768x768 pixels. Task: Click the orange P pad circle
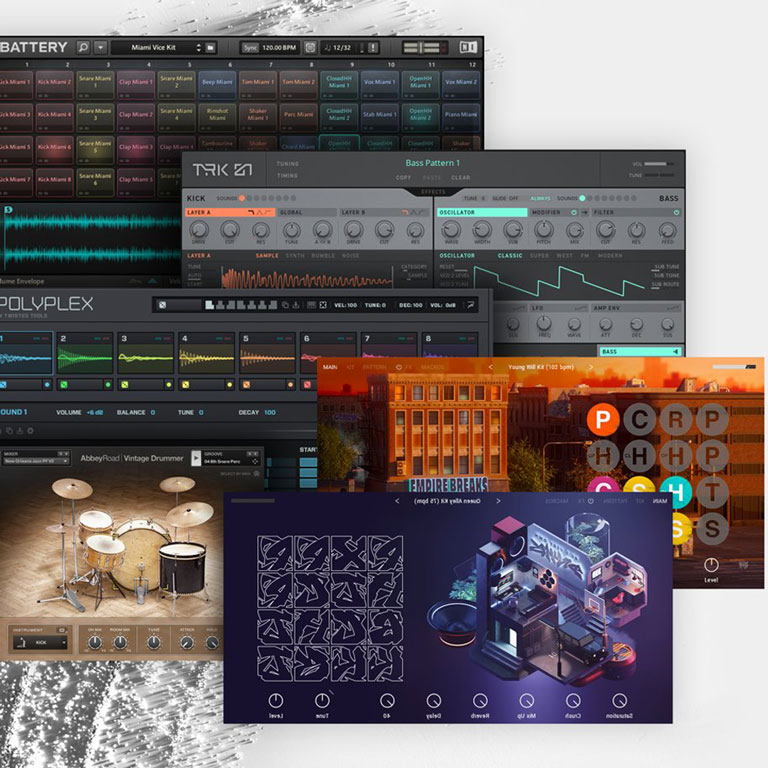[602, 419]
